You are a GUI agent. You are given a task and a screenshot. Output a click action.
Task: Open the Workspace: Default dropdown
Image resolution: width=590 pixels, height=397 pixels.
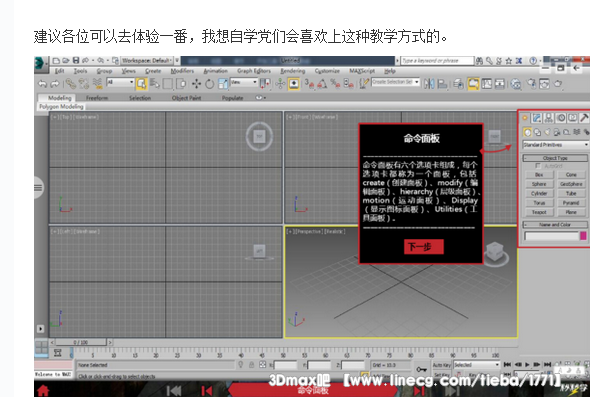(146, 60)
